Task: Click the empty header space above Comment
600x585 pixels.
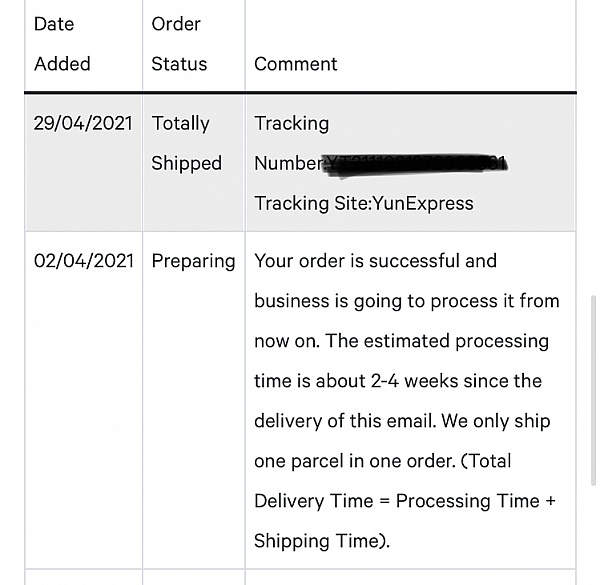Action: click(x=410, y=25)
